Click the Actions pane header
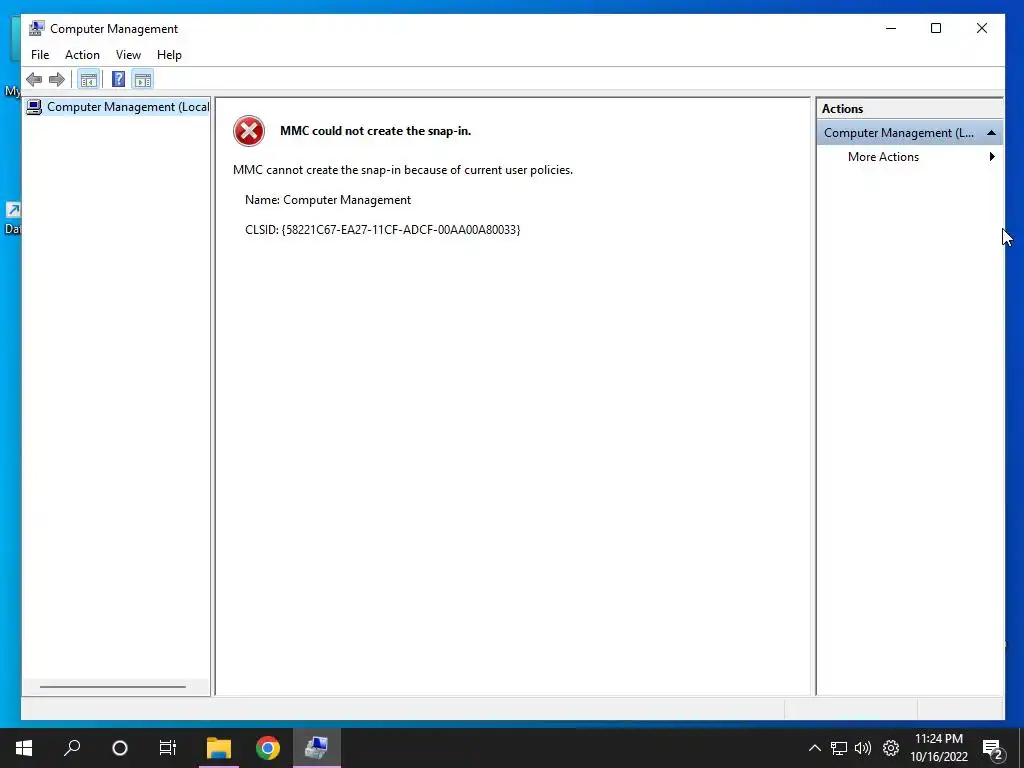Viewport: 1024px width, 768px height. pyautogui.click(x=910, y=109)
